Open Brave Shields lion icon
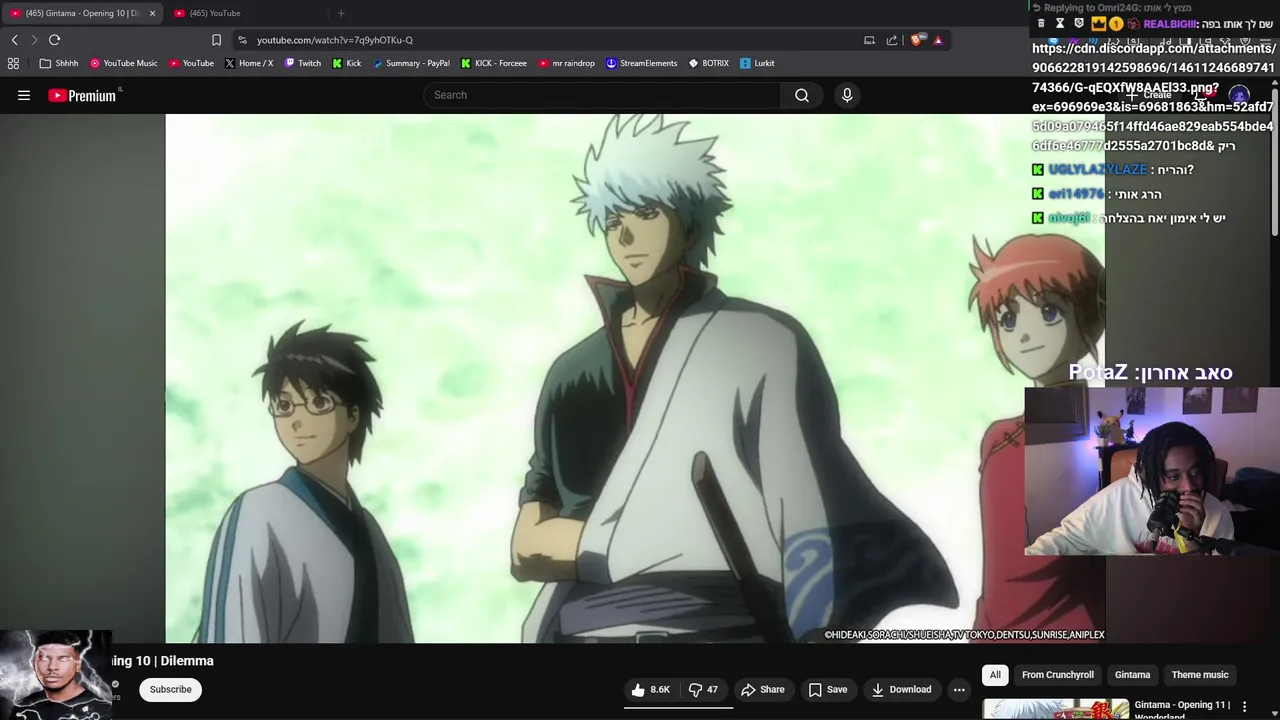 point(916,40)
